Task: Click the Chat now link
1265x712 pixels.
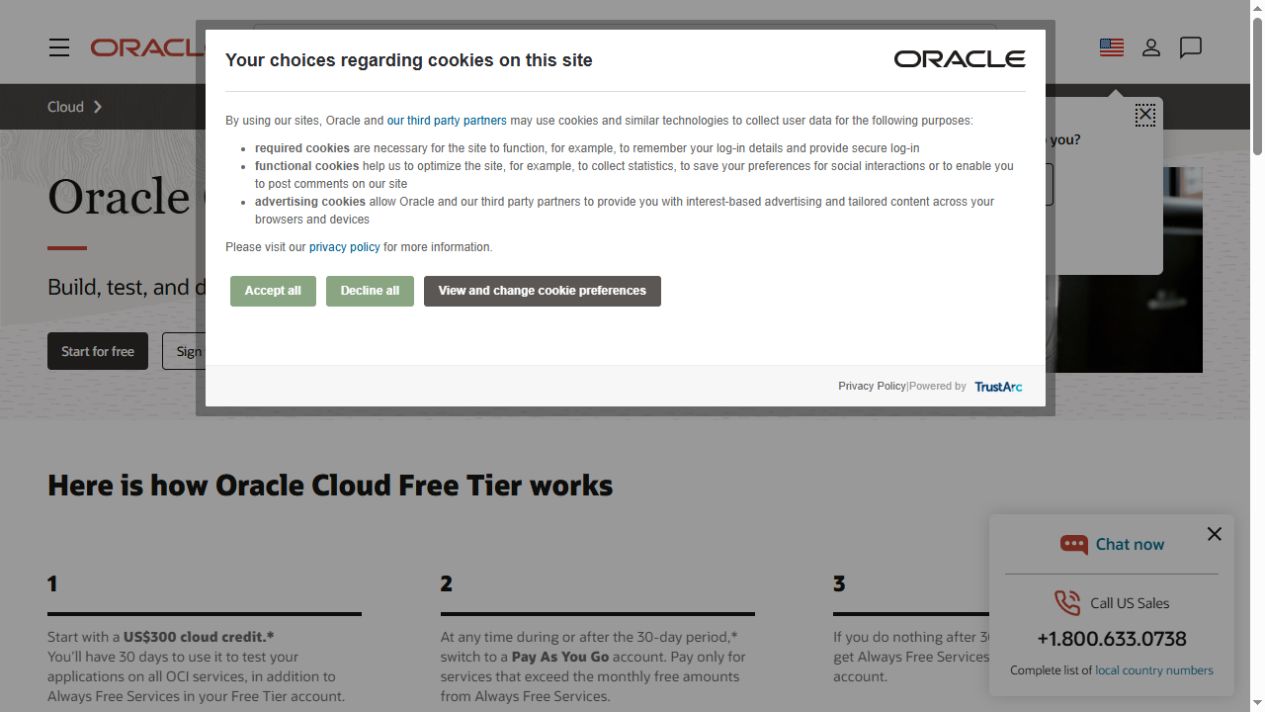Action: click(1129, 544)
